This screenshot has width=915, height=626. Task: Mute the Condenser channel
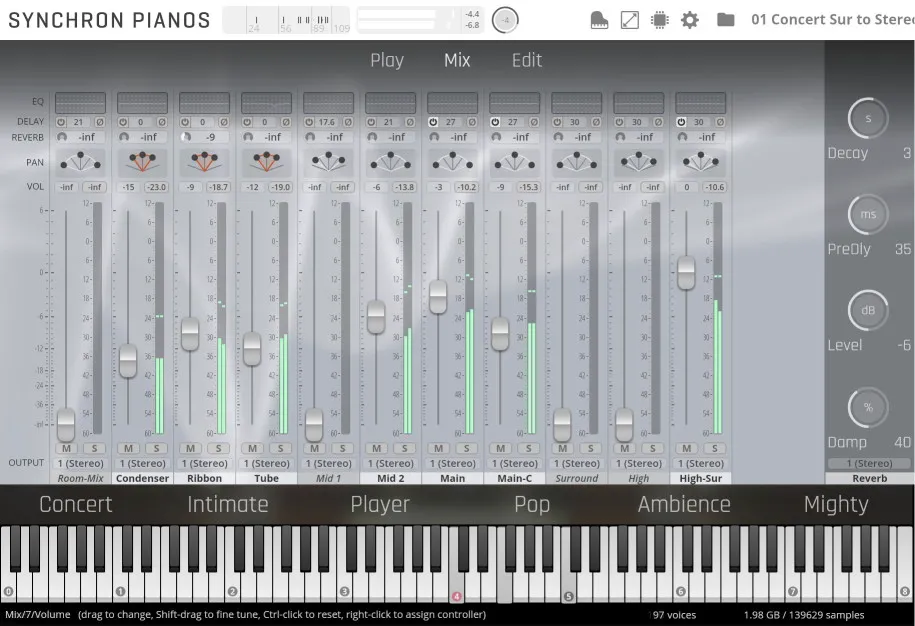coord(128,449)
